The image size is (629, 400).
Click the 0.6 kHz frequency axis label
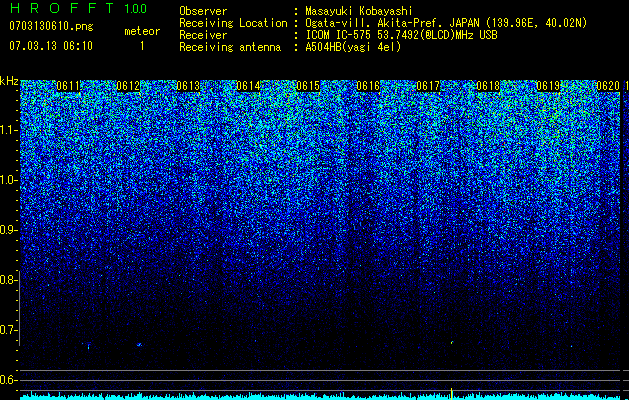click(x=9, y=380)
